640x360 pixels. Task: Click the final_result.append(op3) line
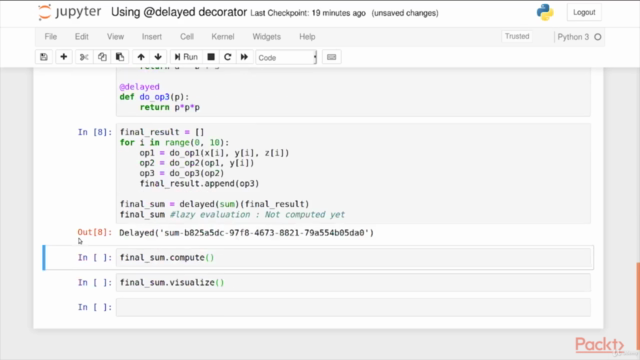tap(199, 184)
